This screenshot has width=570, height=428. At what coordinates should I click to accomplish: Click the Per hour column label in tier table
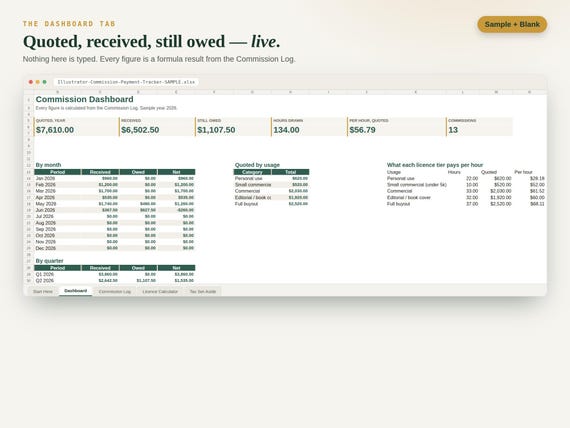523,172
